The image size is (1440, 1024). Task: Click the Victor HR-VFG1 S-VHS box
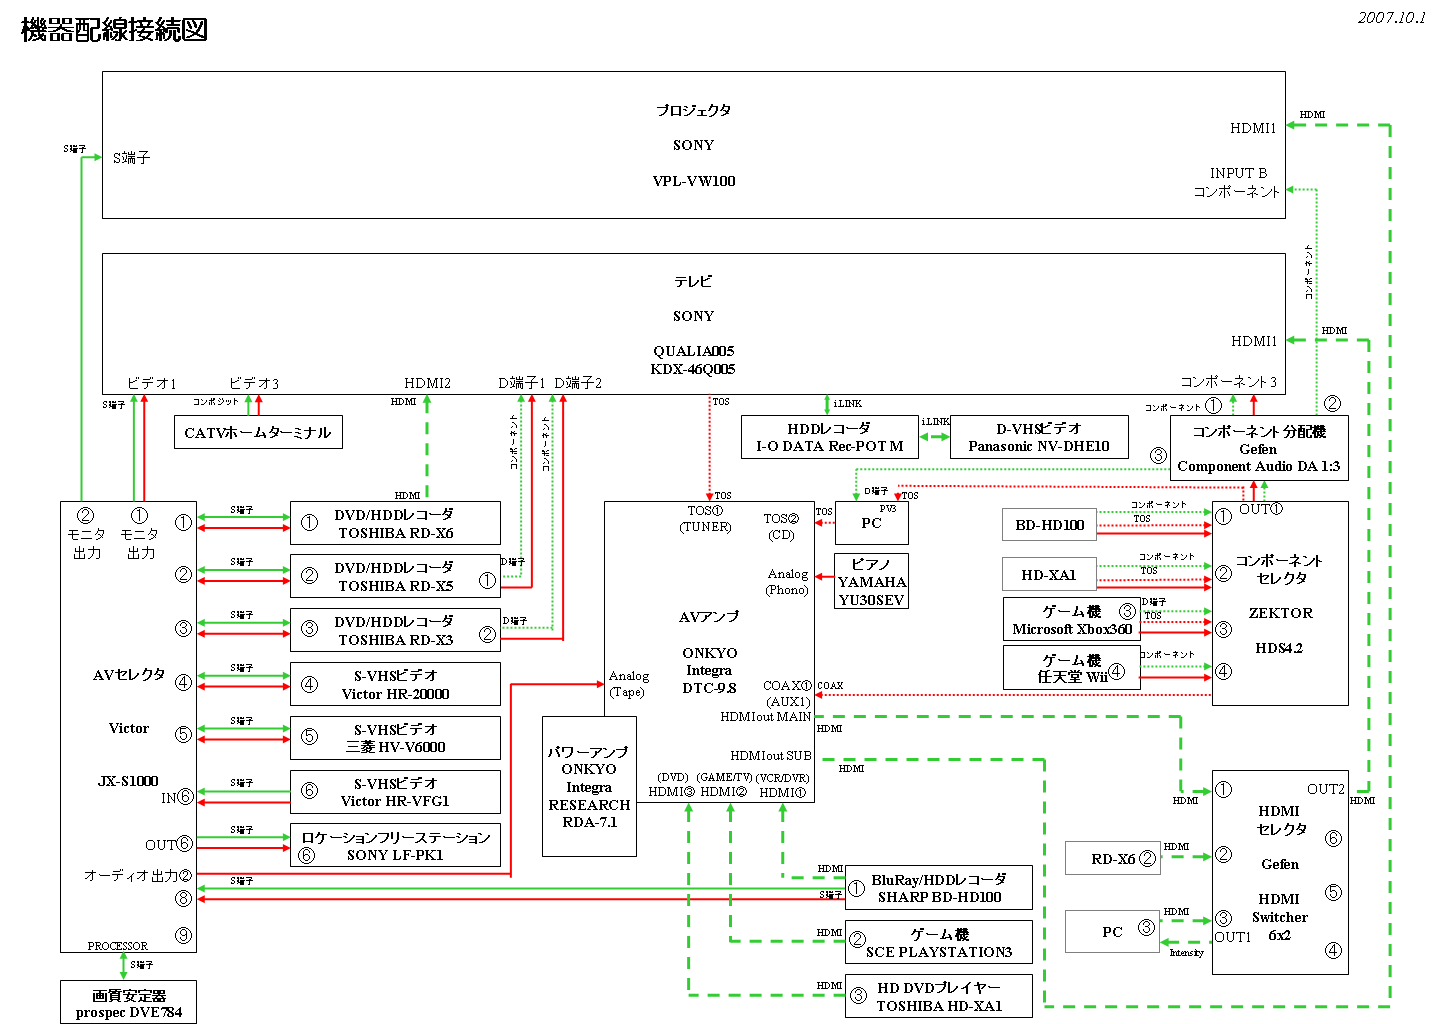(x=395, y=792)
